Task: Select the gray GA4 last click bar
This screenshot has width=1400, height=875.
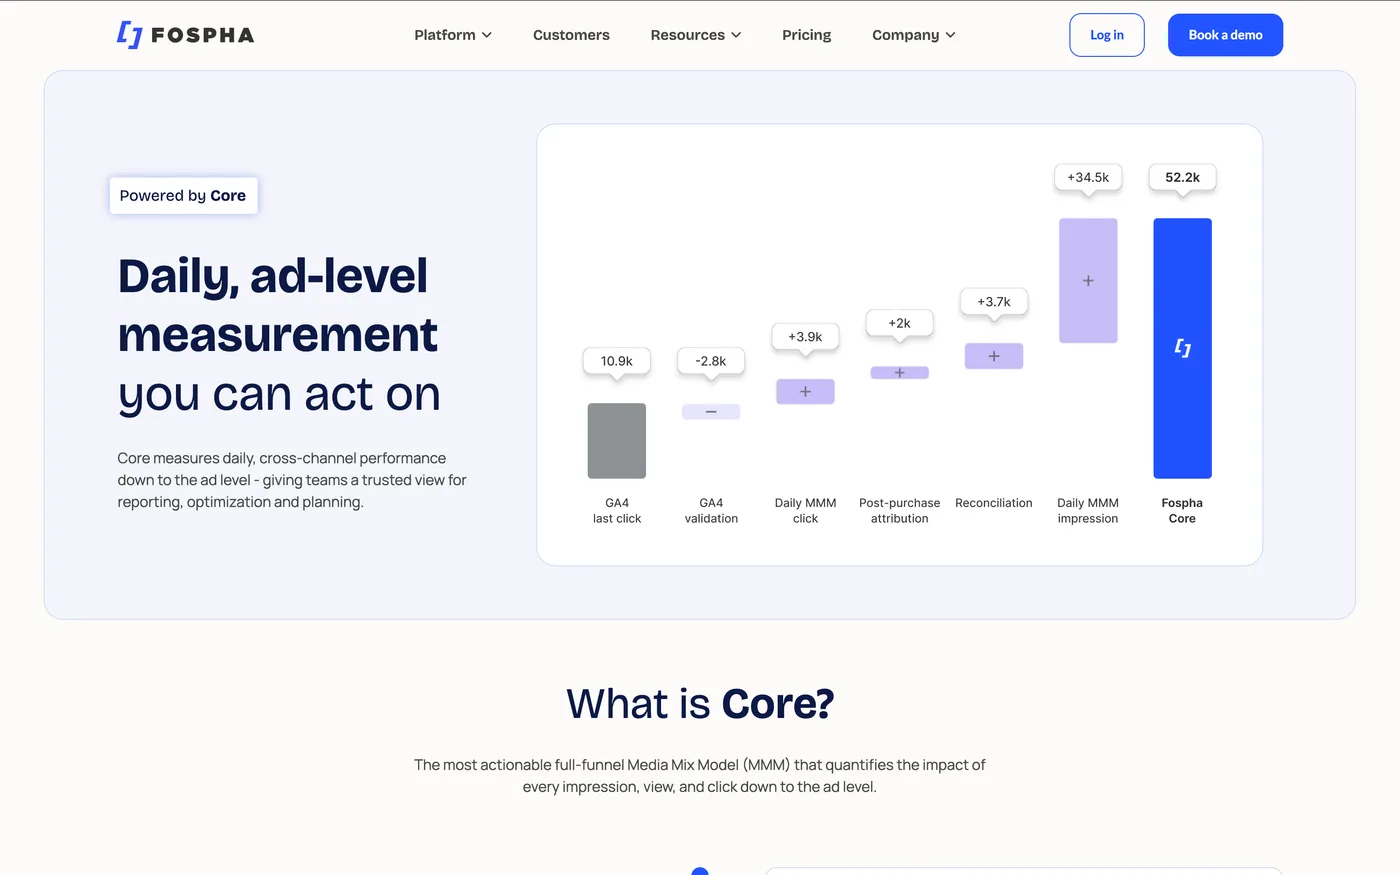Action: click(x=616, y=440)
